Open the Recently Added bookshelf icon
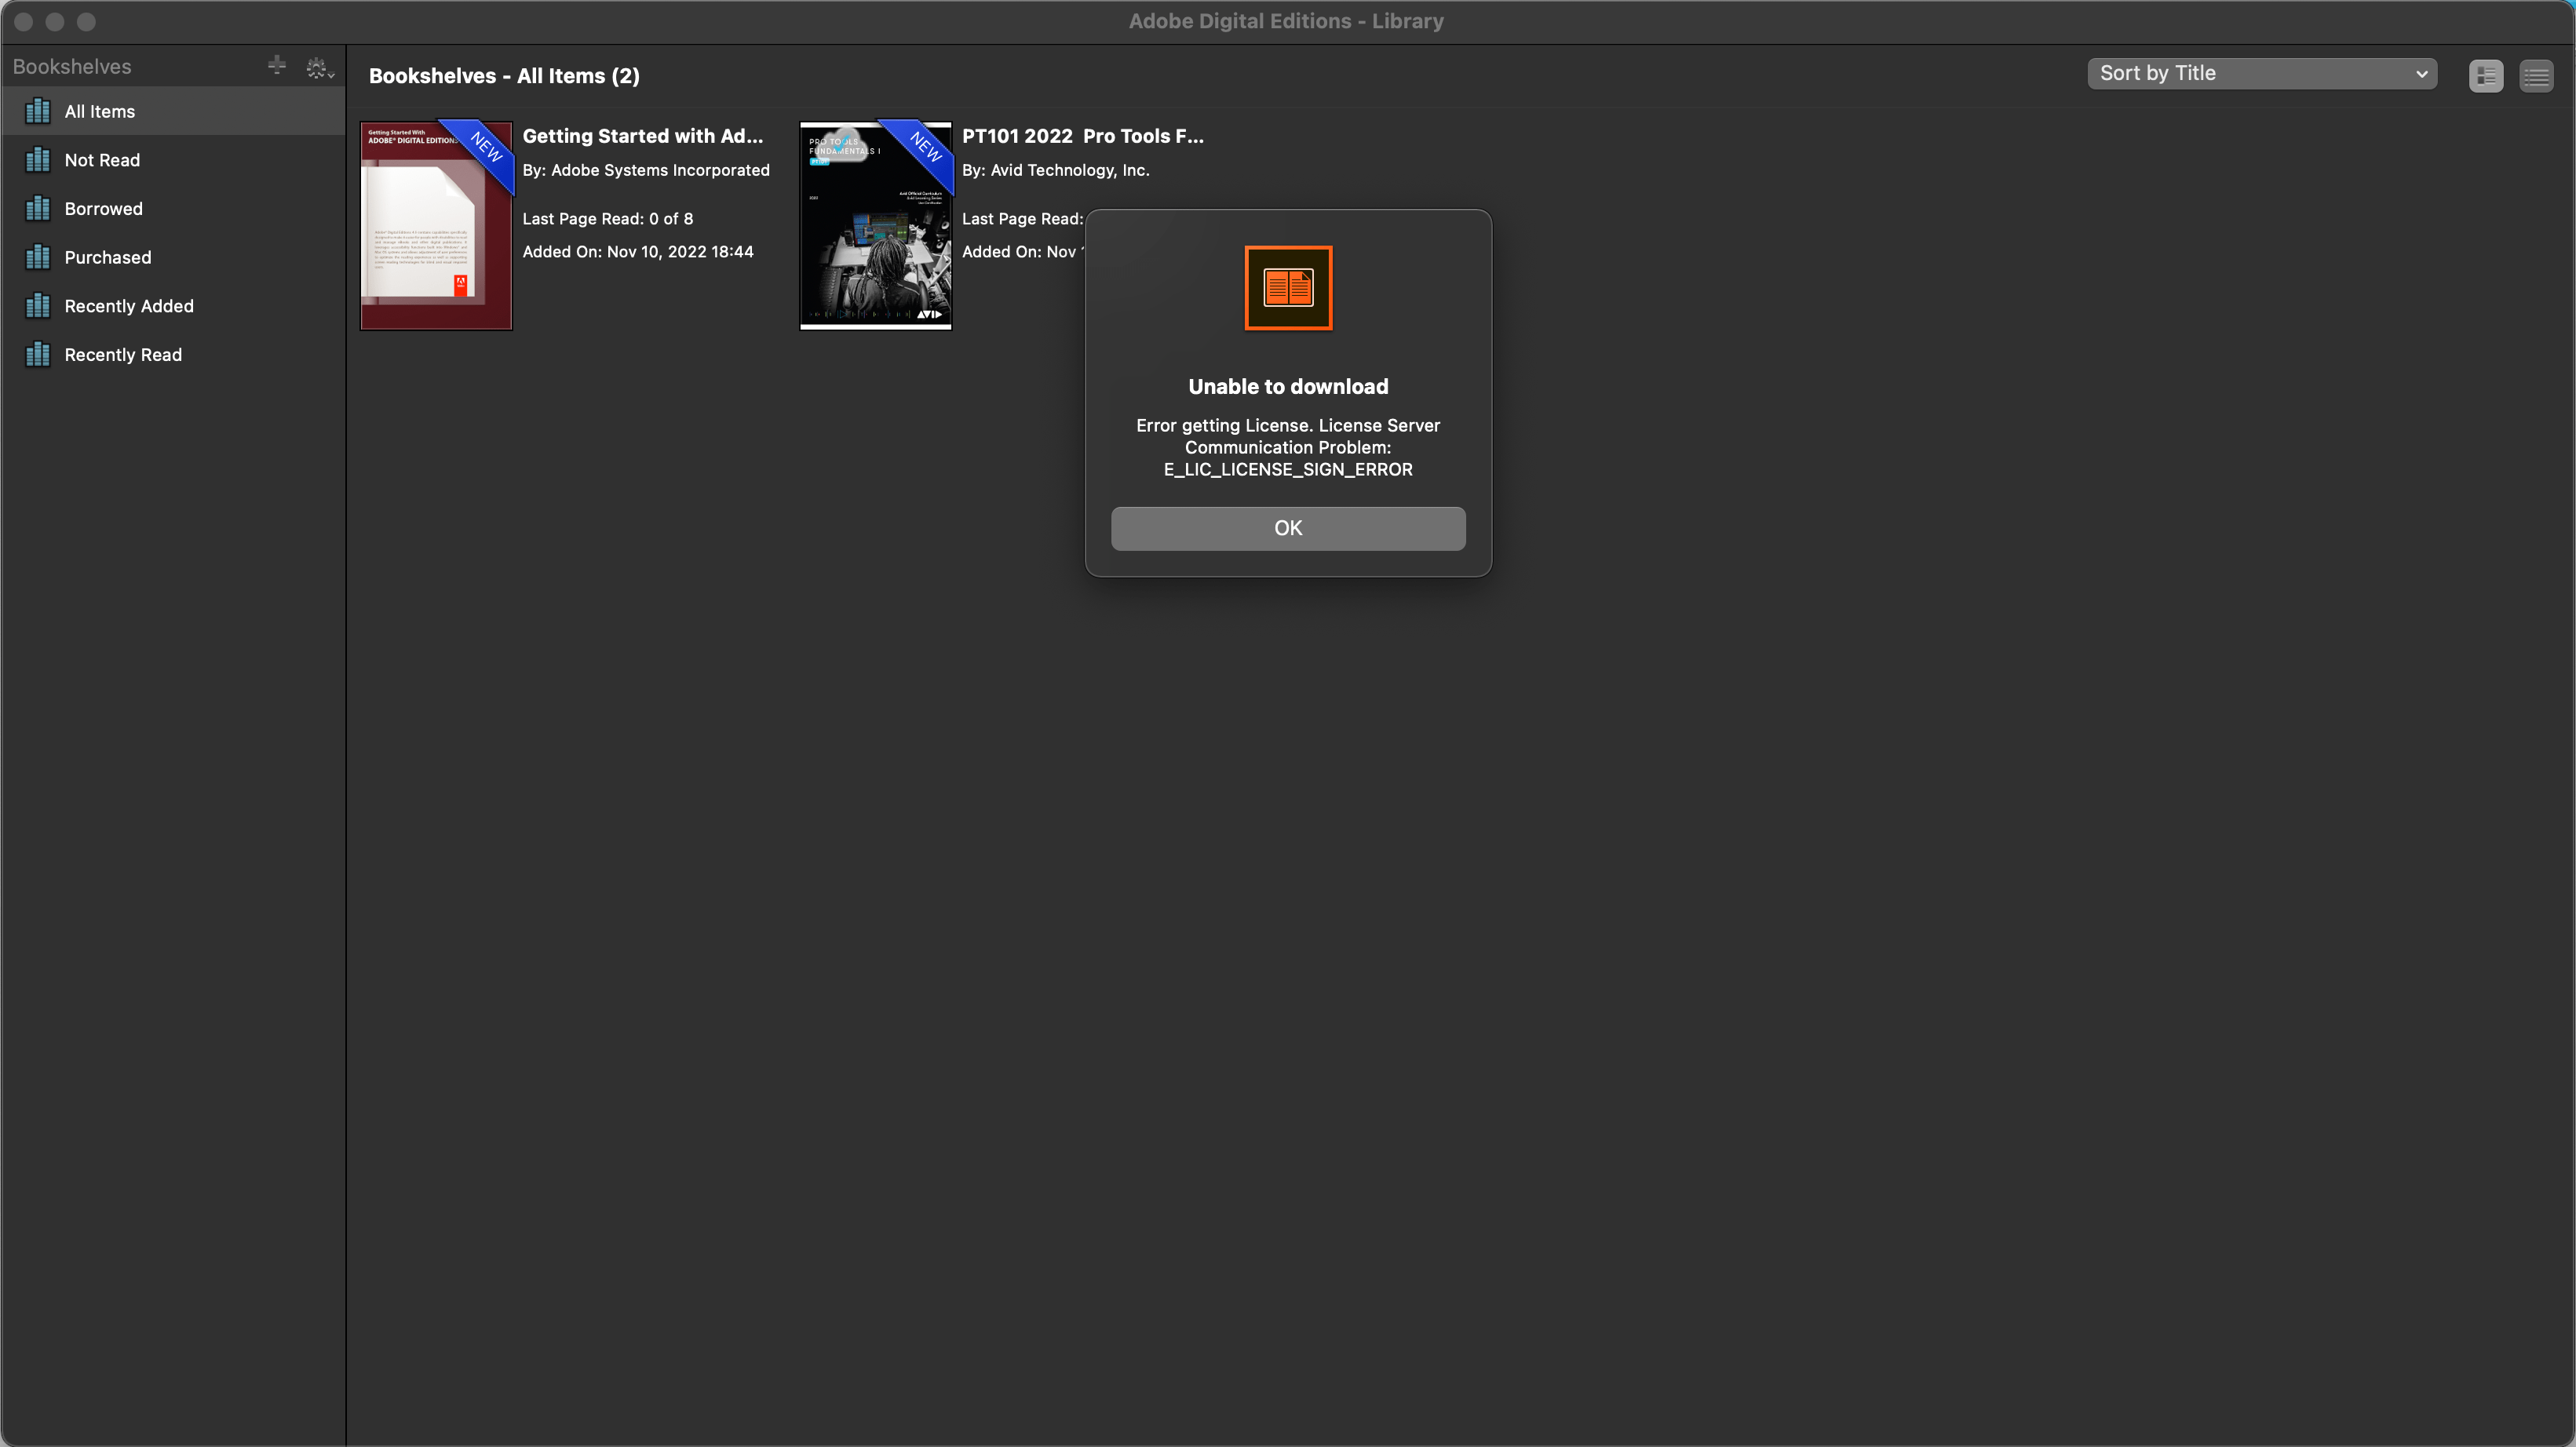Viewport: 2576px width, 1447px height. click(37, 305)
